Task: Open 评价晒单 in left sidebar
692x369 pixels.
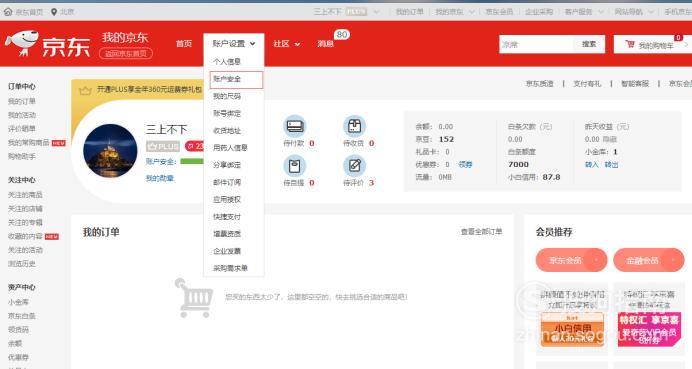Action: tap(22, 129)
